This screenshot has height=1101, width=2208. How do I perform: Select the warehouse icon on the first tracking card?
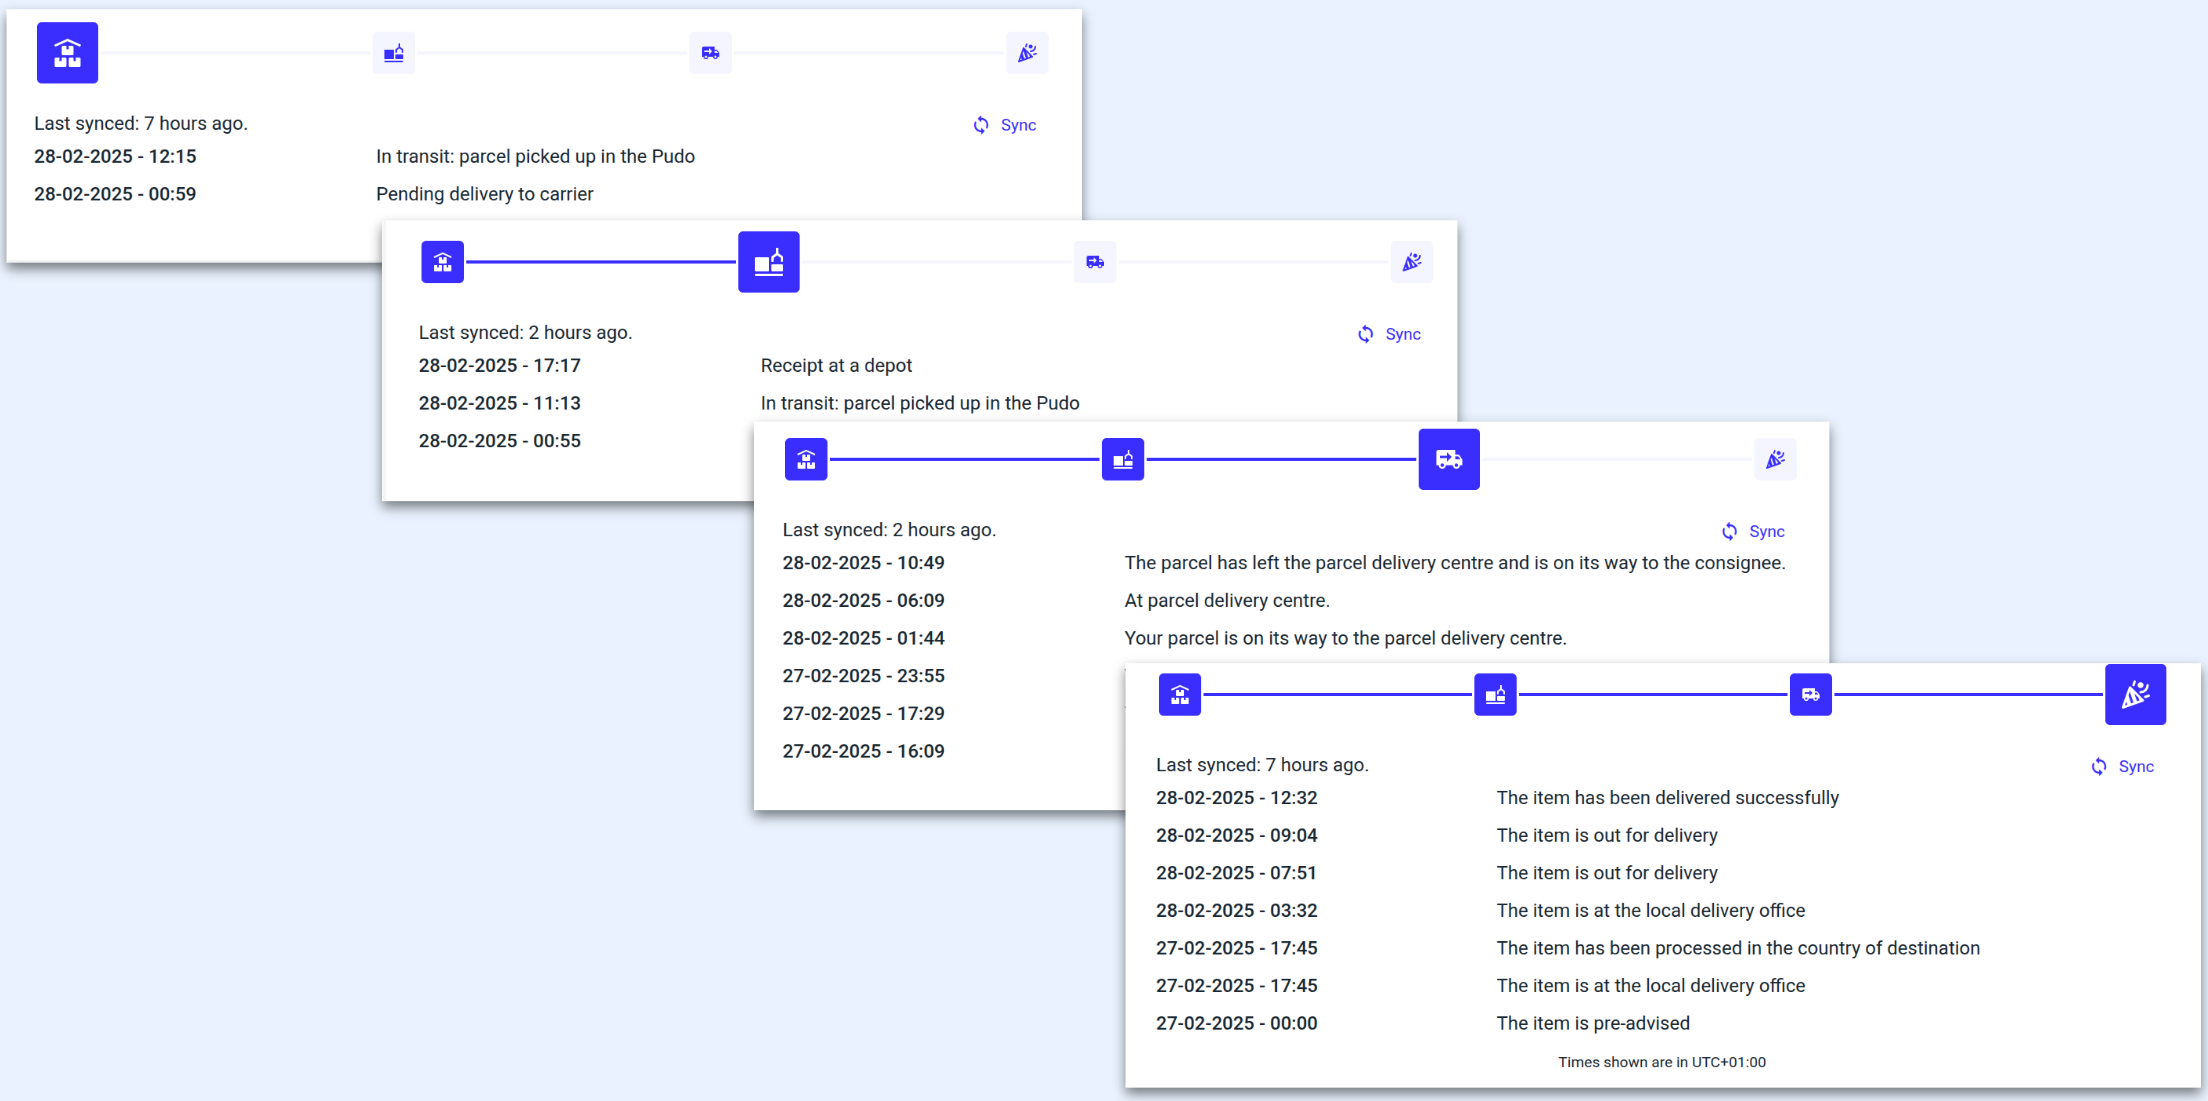(x=67, y=52)
